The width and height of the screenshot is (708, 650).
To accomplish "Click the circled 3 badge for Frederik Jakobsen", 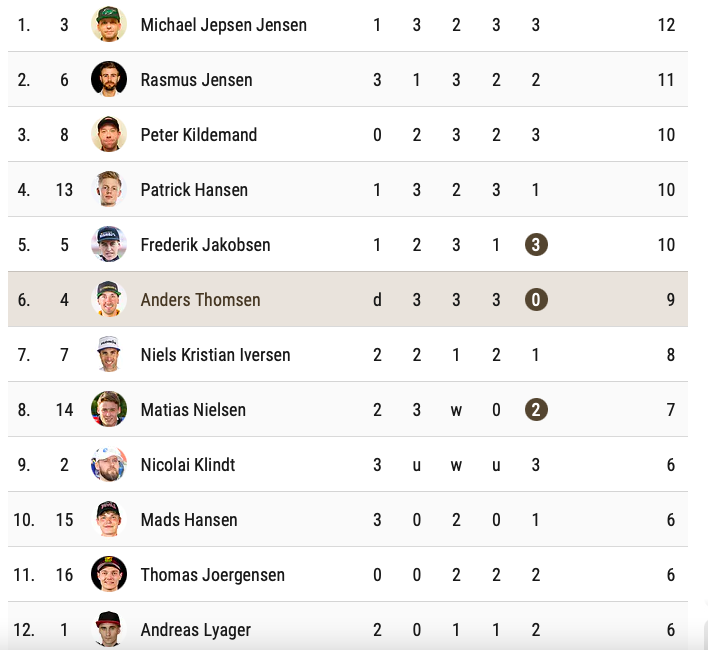I will [x=536, y=245].
